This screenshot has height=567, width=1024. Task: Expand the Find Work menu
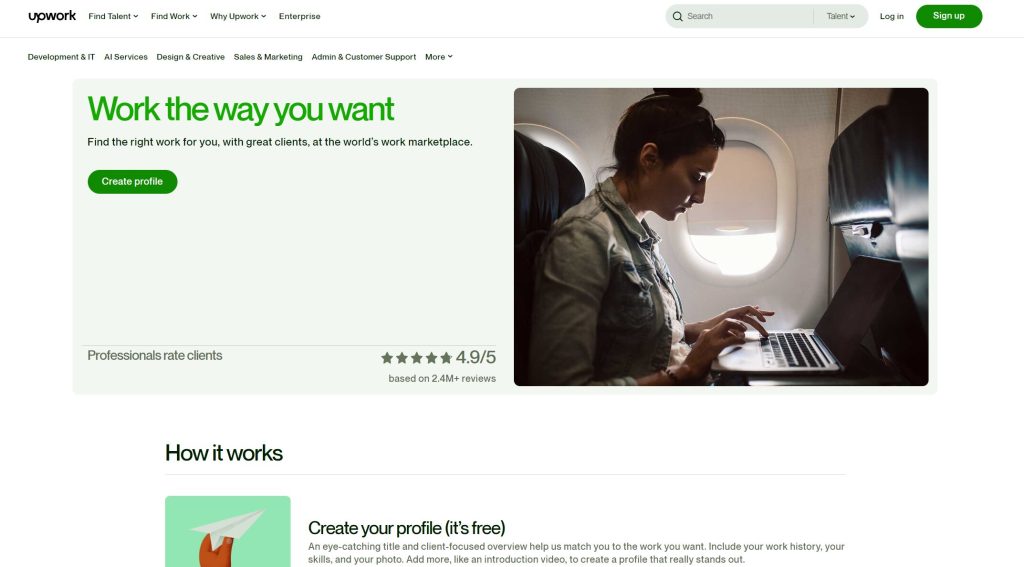click(174, 16)
